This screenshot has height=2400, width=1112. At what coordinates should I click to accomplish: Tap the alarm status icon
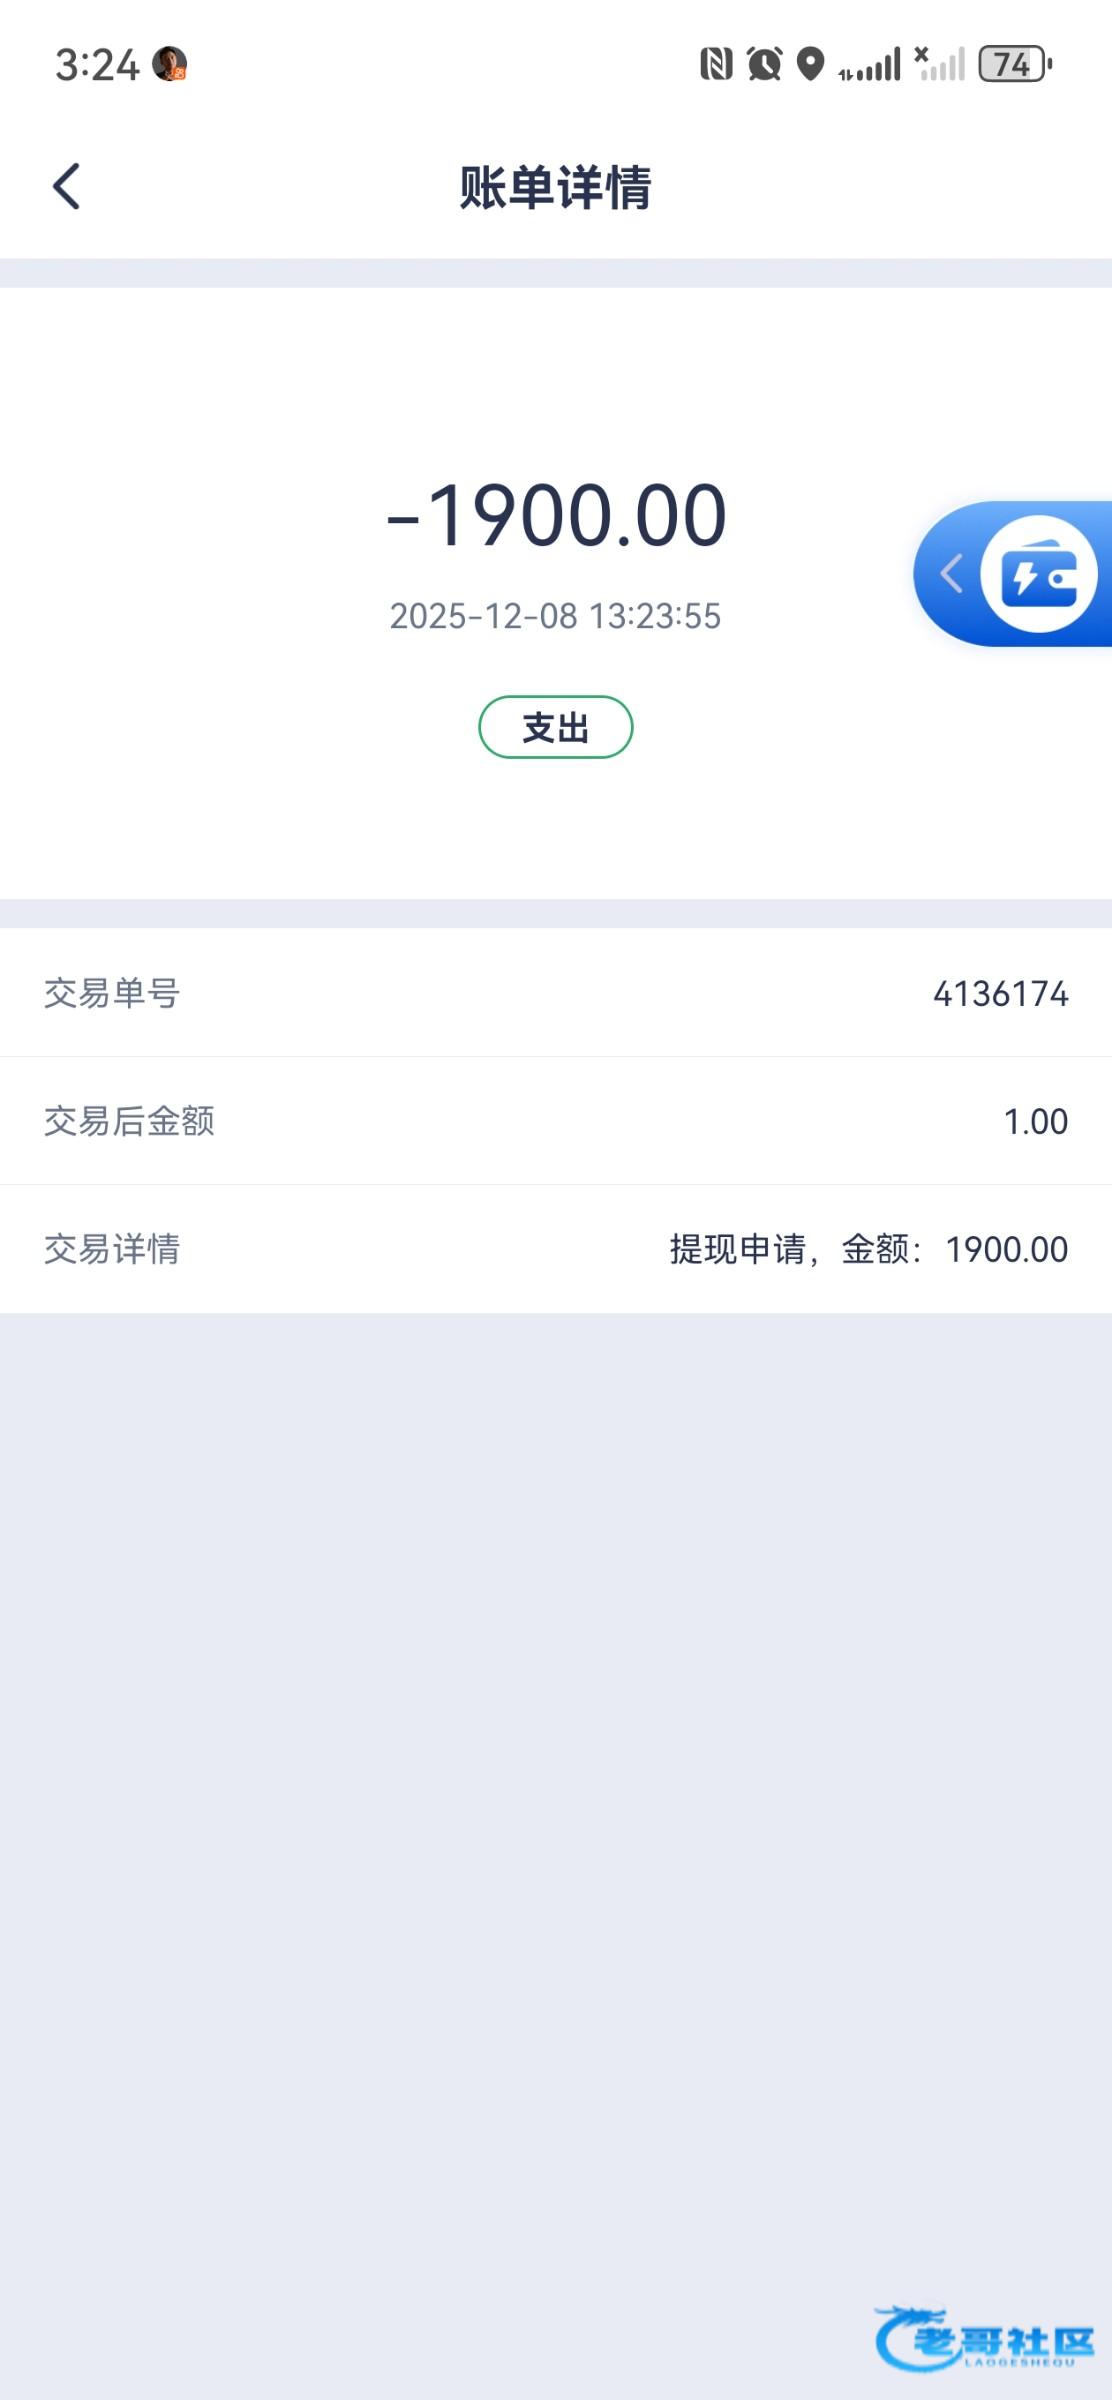tap(765, 64)
